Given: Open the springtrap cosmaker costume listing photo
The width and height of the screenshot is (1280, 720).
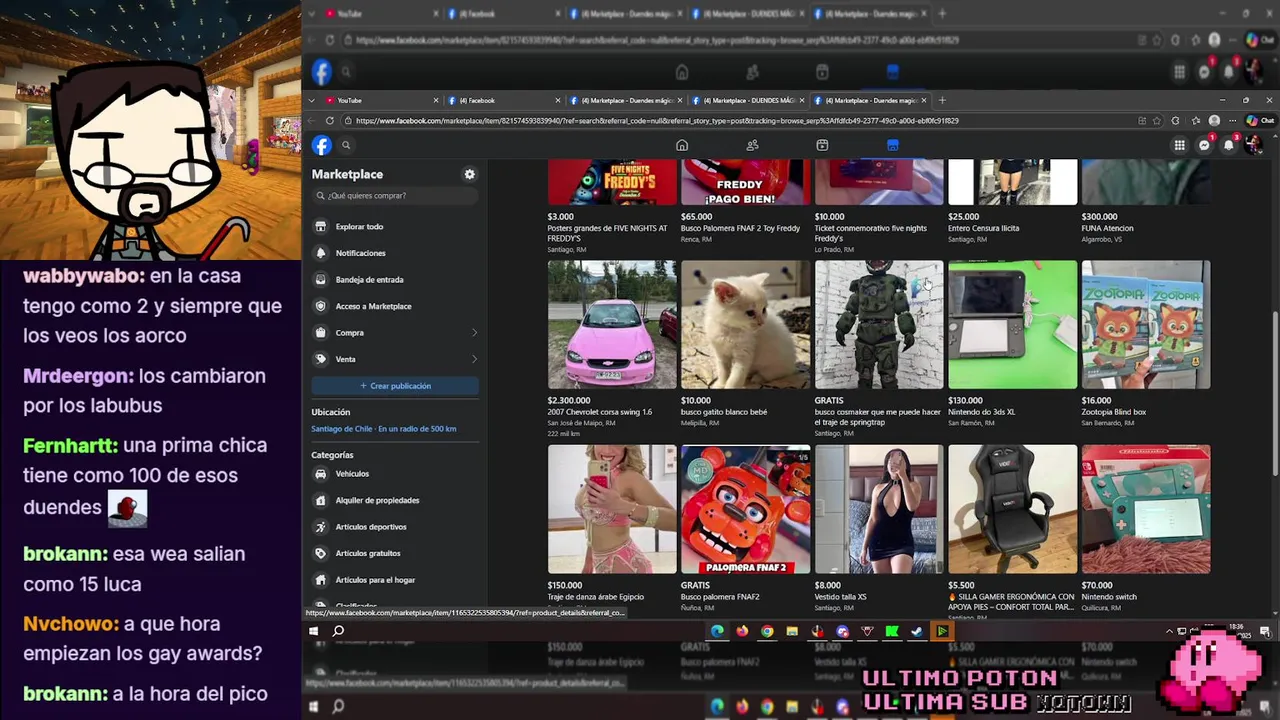Looking at the screenshot, I should [x=879, y=325].
